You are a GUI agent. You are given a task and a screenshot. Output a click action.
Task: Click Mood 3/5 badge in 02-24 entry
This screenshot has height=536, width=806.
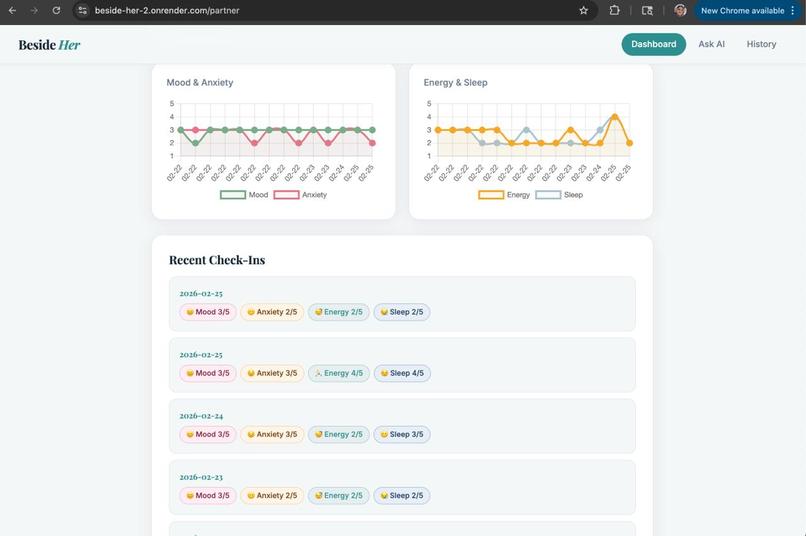coord(208,434)
